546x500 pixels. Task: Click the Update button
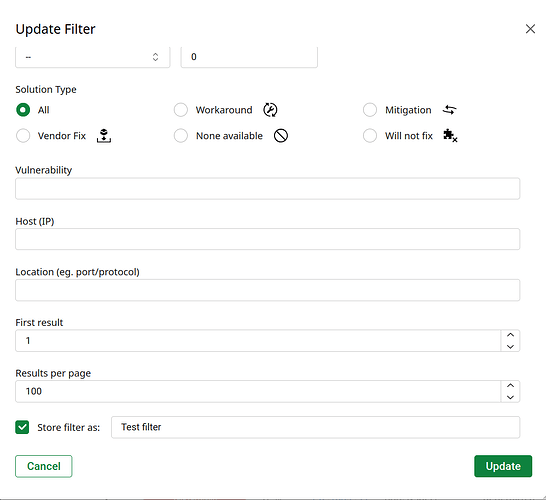pos(503,466)
